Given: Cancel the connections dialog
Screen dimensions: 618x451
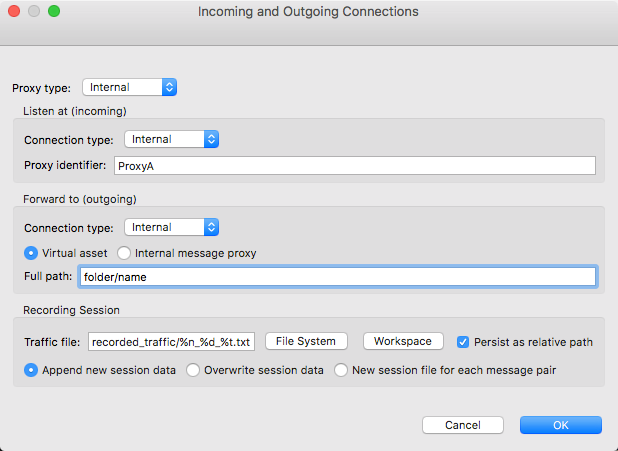Looking at the screenshot, I should point(463,425).
